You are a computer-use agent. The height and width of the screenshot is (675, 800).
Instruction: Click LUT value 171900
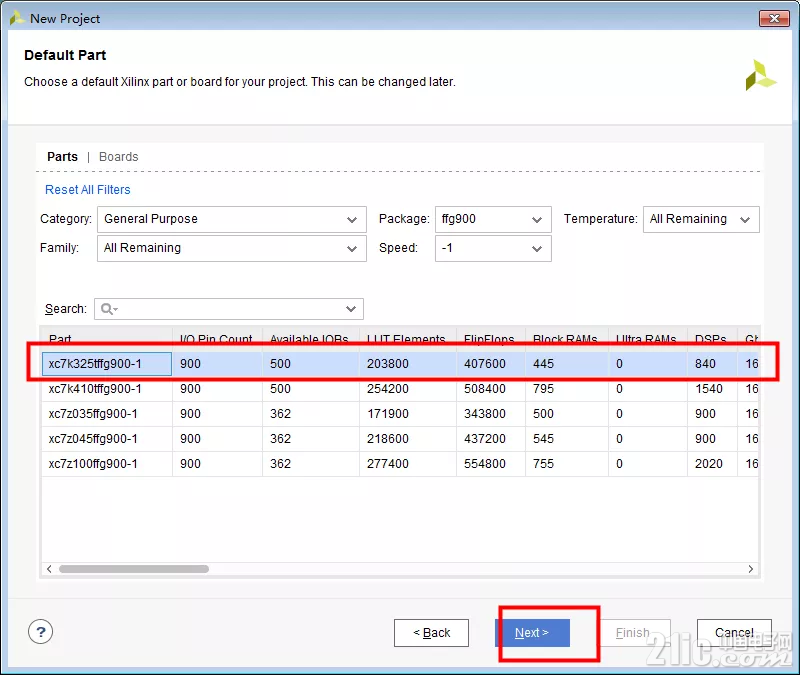click(x=388, y=414)
